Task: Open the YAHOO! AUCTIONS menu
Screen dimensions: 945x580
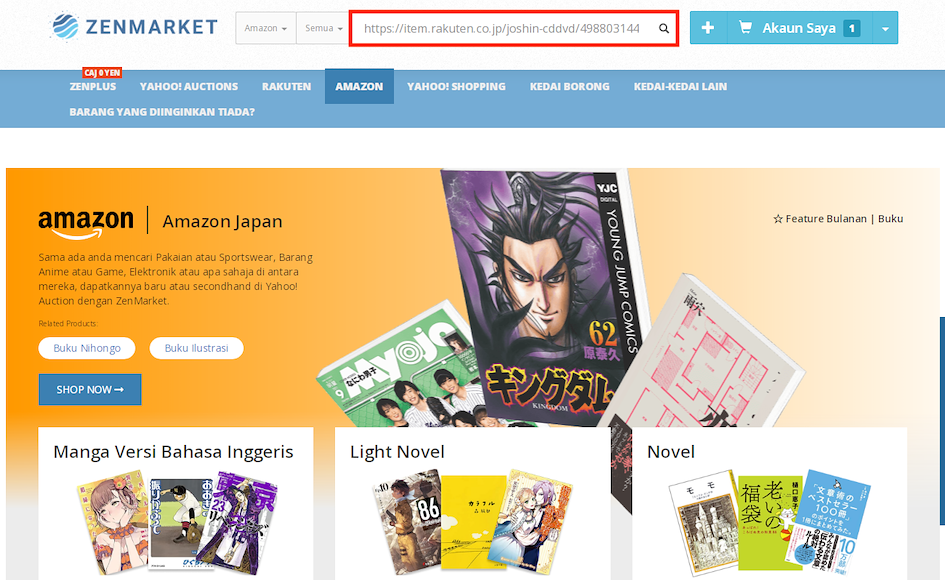Action: coord(189,87)
